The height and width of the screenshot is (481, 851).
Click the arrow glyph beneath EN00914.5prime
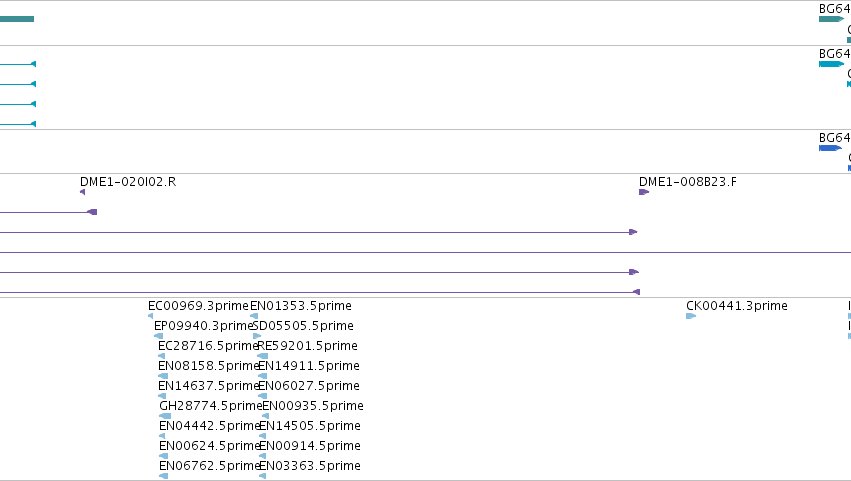(263, 456)
